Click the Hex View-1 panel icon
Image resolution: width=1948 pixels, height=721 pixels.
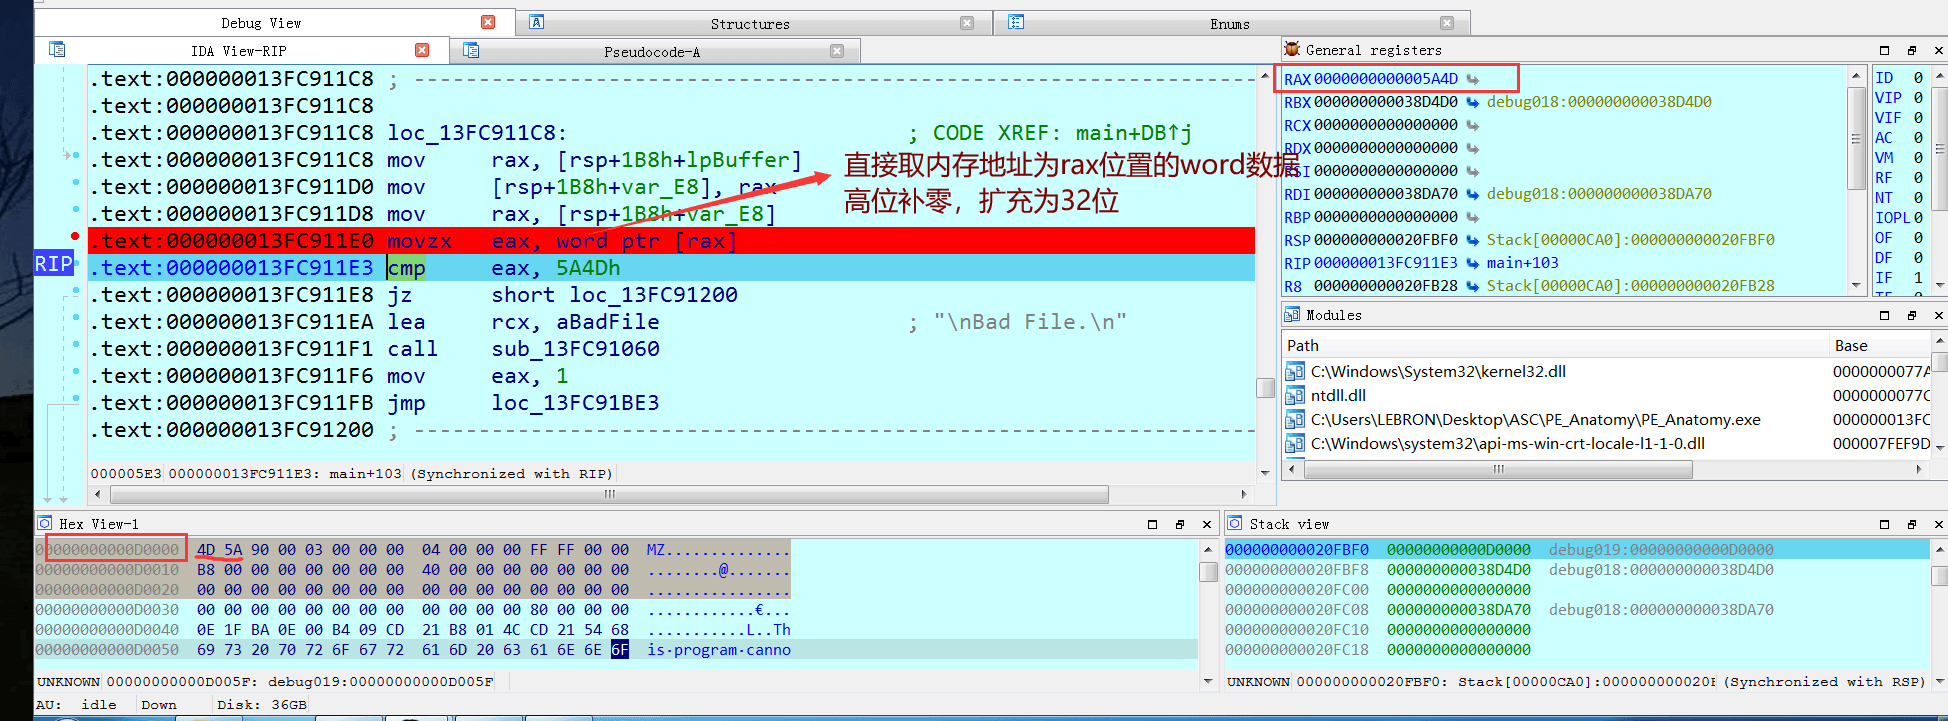[45, 524]
